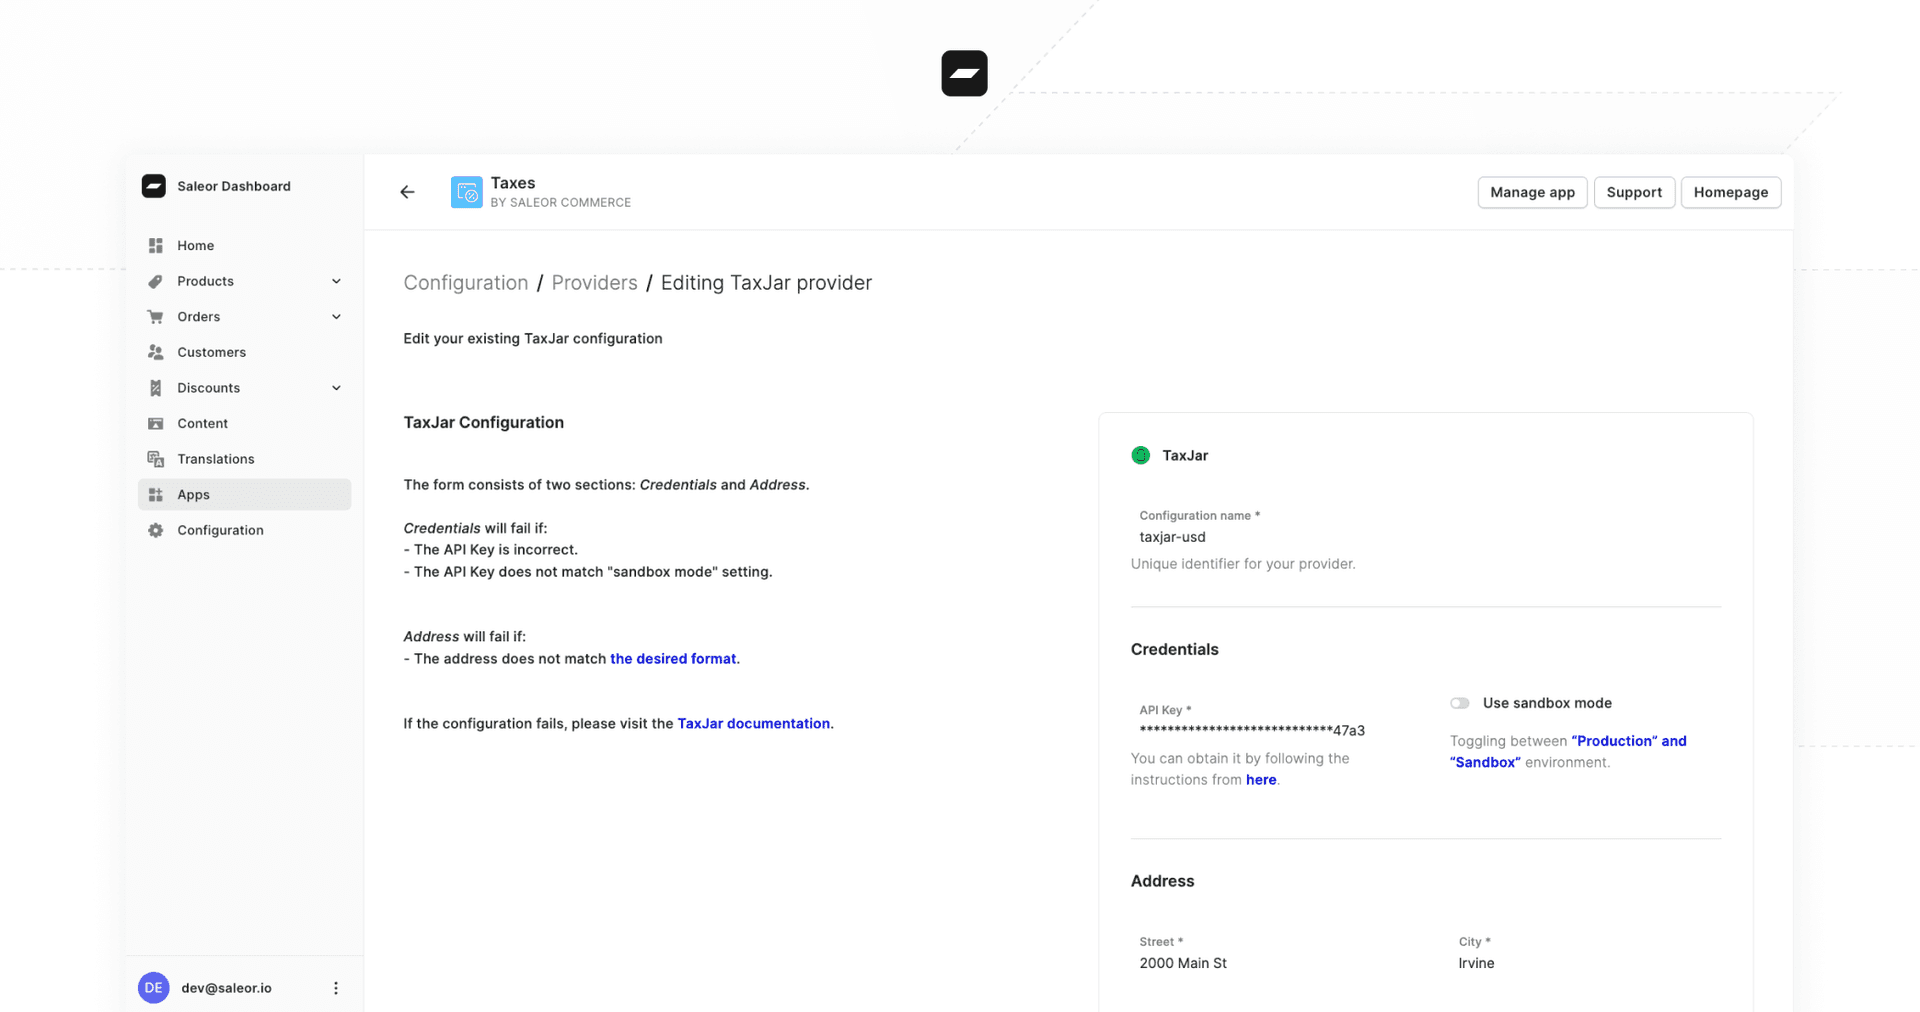Open the "Production" and "Sandbox" link
The height and width of the screenshot is (1012, 1920).
point(1568,751)
